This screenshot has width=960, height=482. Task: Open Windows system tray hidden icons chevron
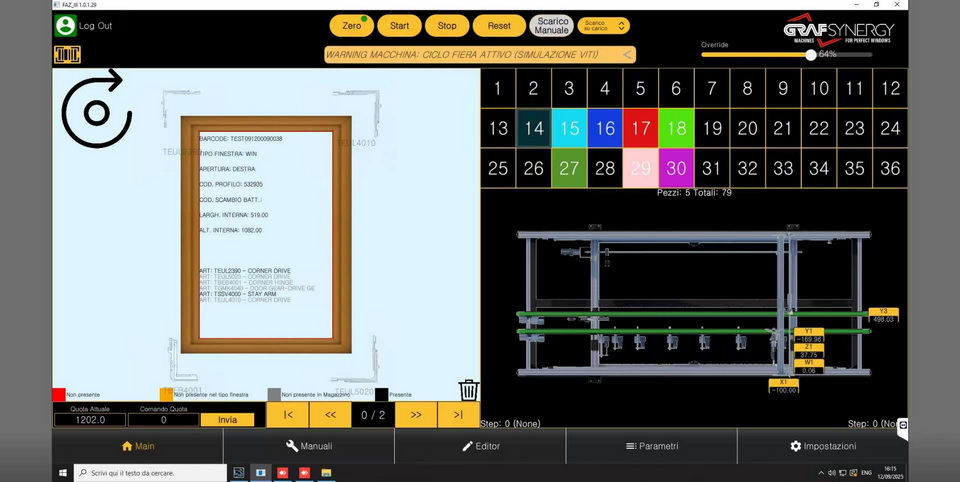(x=829, y=472)
